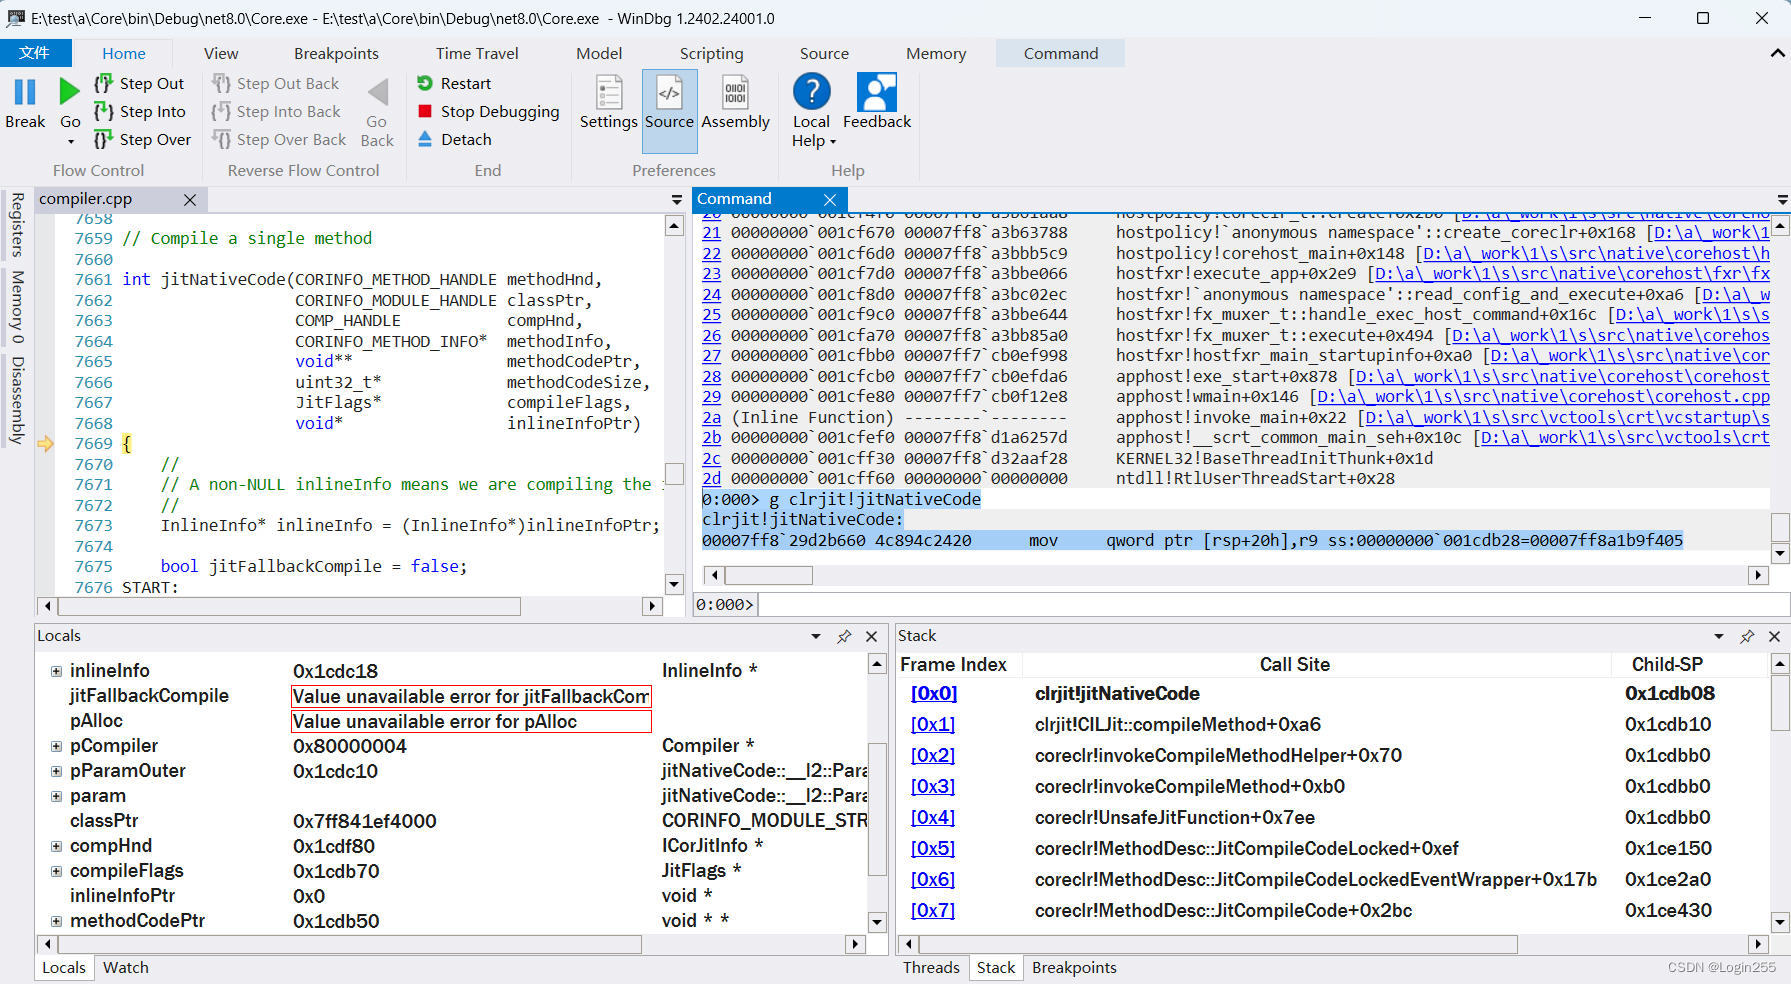The image size is (1791, 984).
Task: Click the Command output horizontal scrollbar thumb
Action: pyautogui.click(x=769, y=575)
